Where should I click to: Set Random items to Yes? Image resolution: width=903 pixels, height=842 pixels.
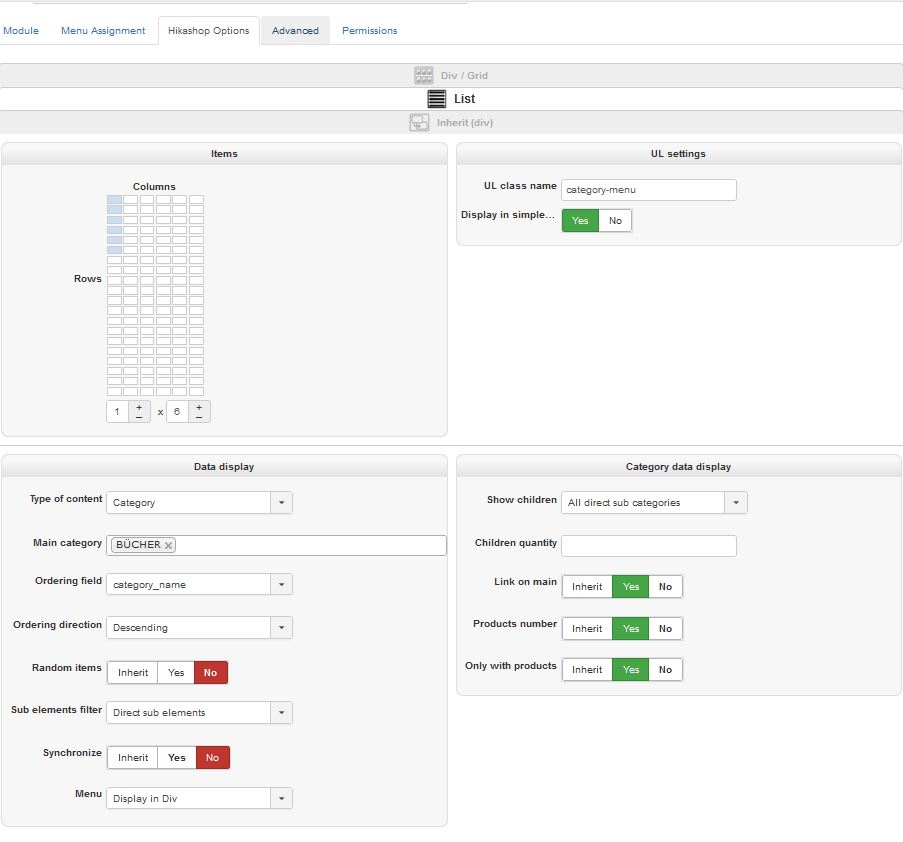pyautogui.click(x=176, y=673)
